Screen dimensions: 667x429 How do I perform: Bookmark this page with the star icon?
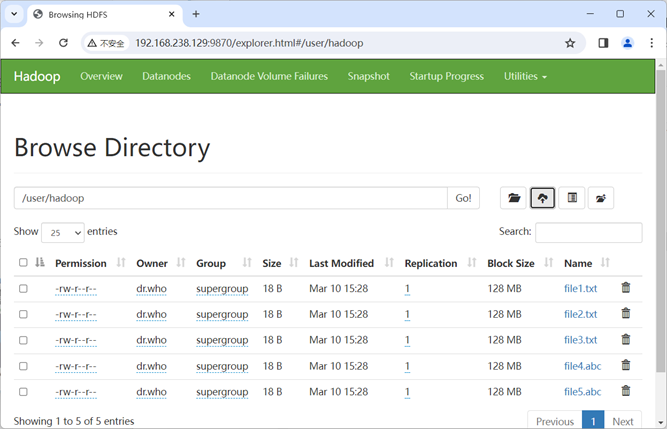(570, 43)
